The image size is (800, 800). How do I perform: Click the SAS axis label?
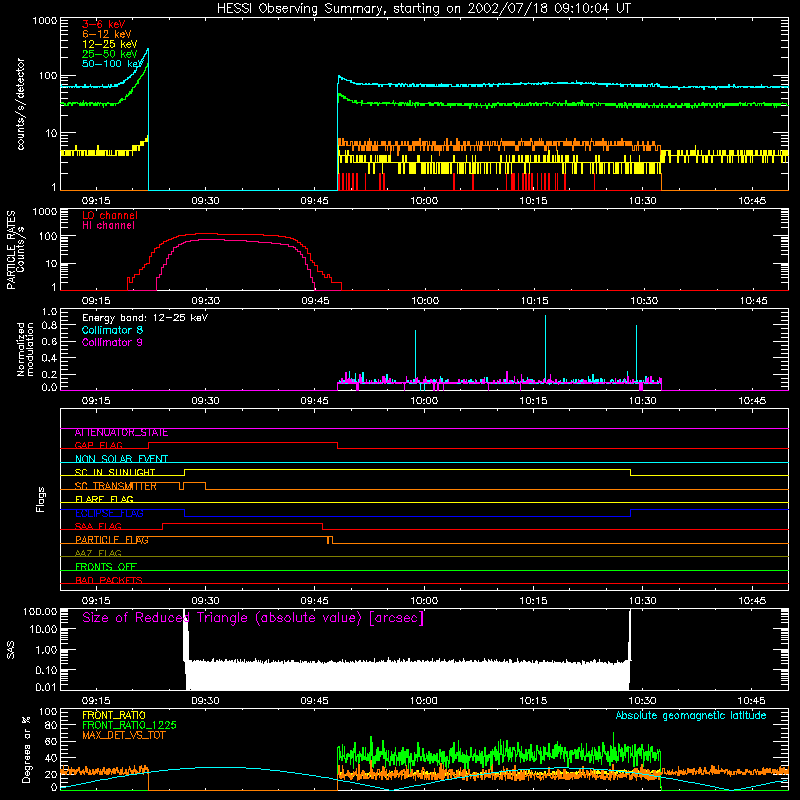coord(10,650)
